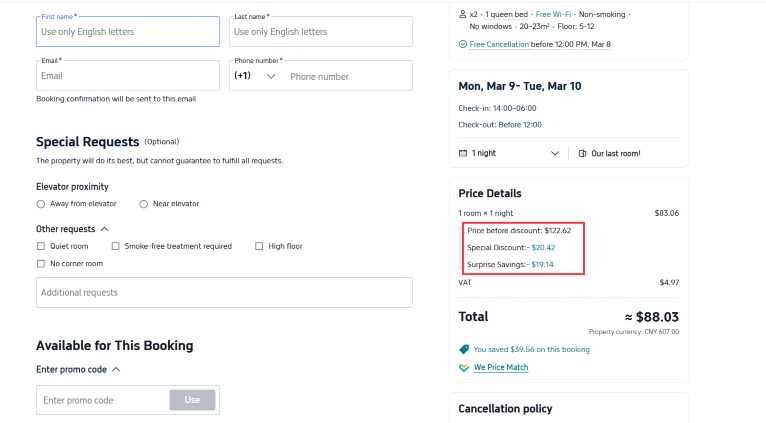Viewport: 766px width, 423px height.
Task: Click the Price Details heading
Action: pos(489,193)
